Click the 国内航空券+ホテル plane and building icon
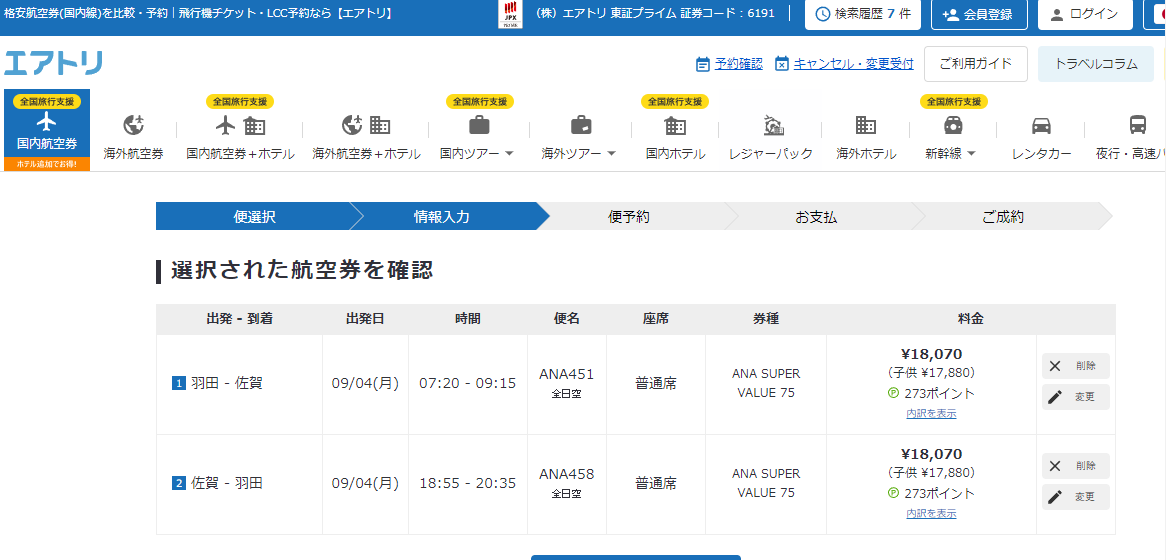1166x560 pixels. [240, 125]
